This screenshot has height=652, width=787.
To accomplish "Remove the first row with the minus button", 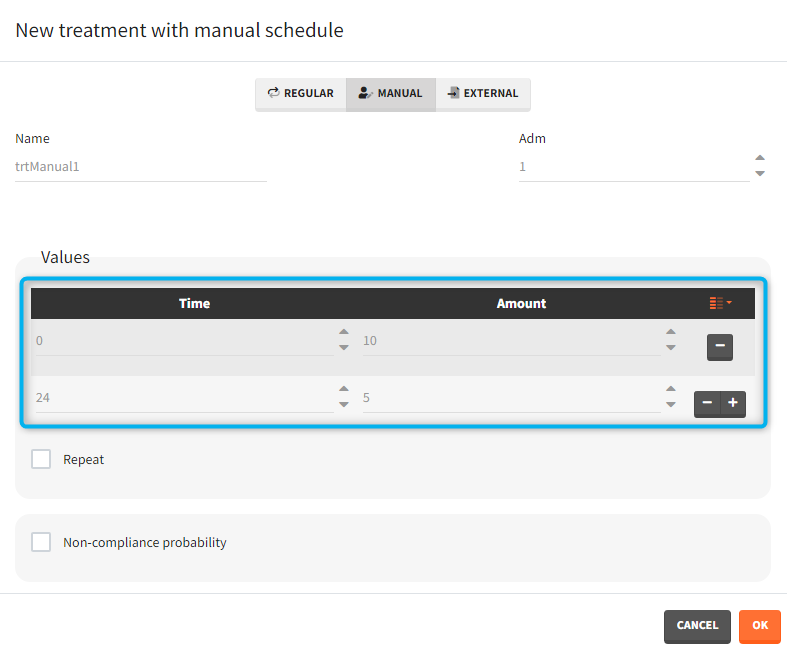I will 720,347.
